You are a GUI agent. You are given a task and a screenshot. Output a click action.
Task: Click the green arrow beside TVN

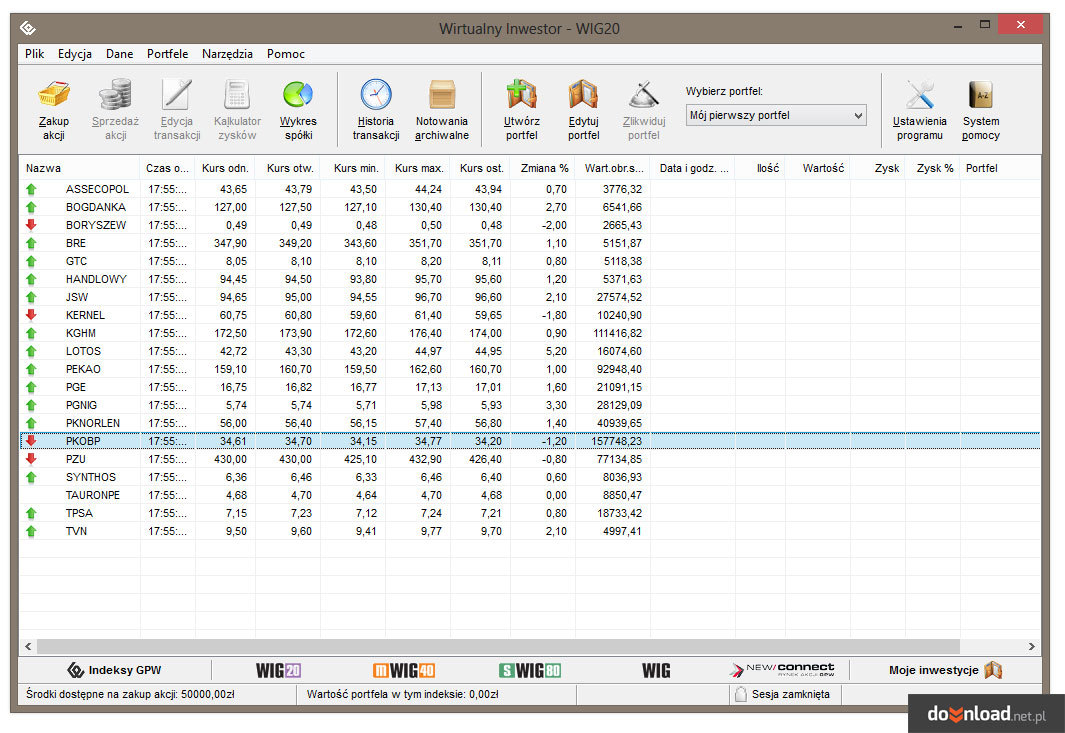click(31, 531)
